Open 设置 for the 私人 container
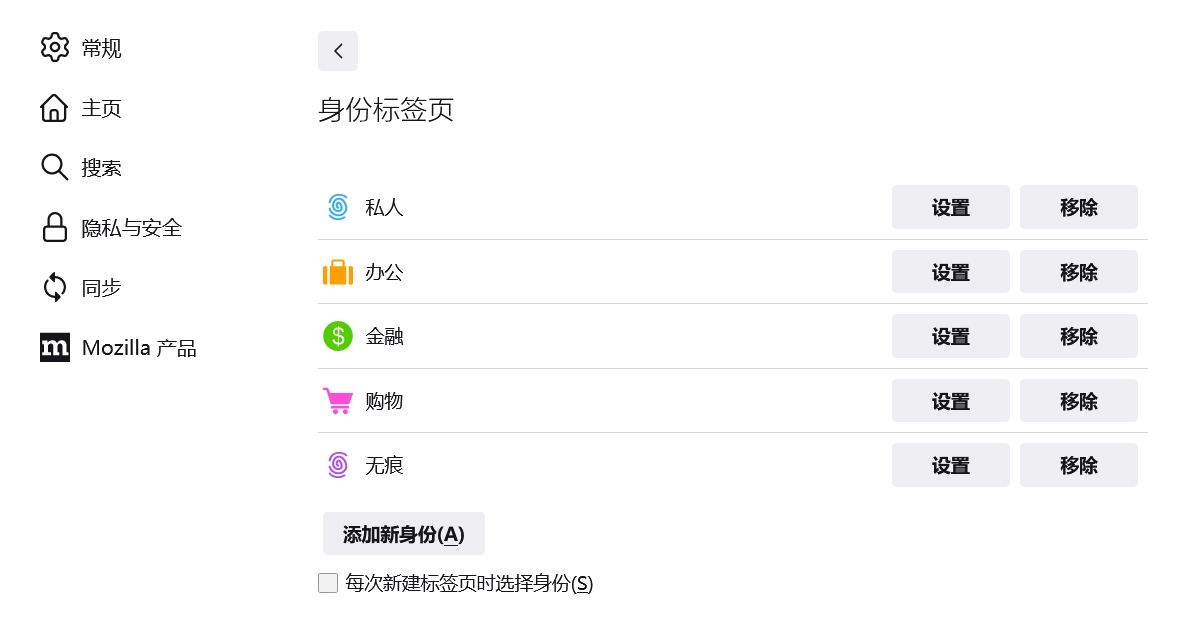 [x=950, y=207]
